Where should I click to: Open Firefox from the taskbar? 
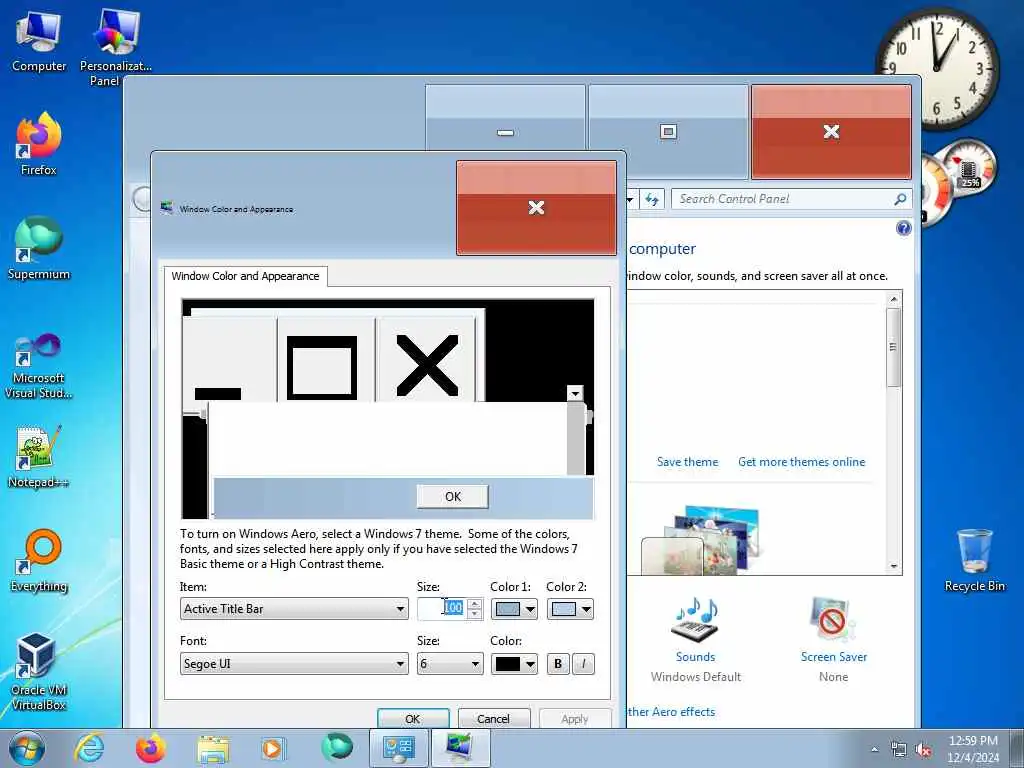(x=151, y=748)
